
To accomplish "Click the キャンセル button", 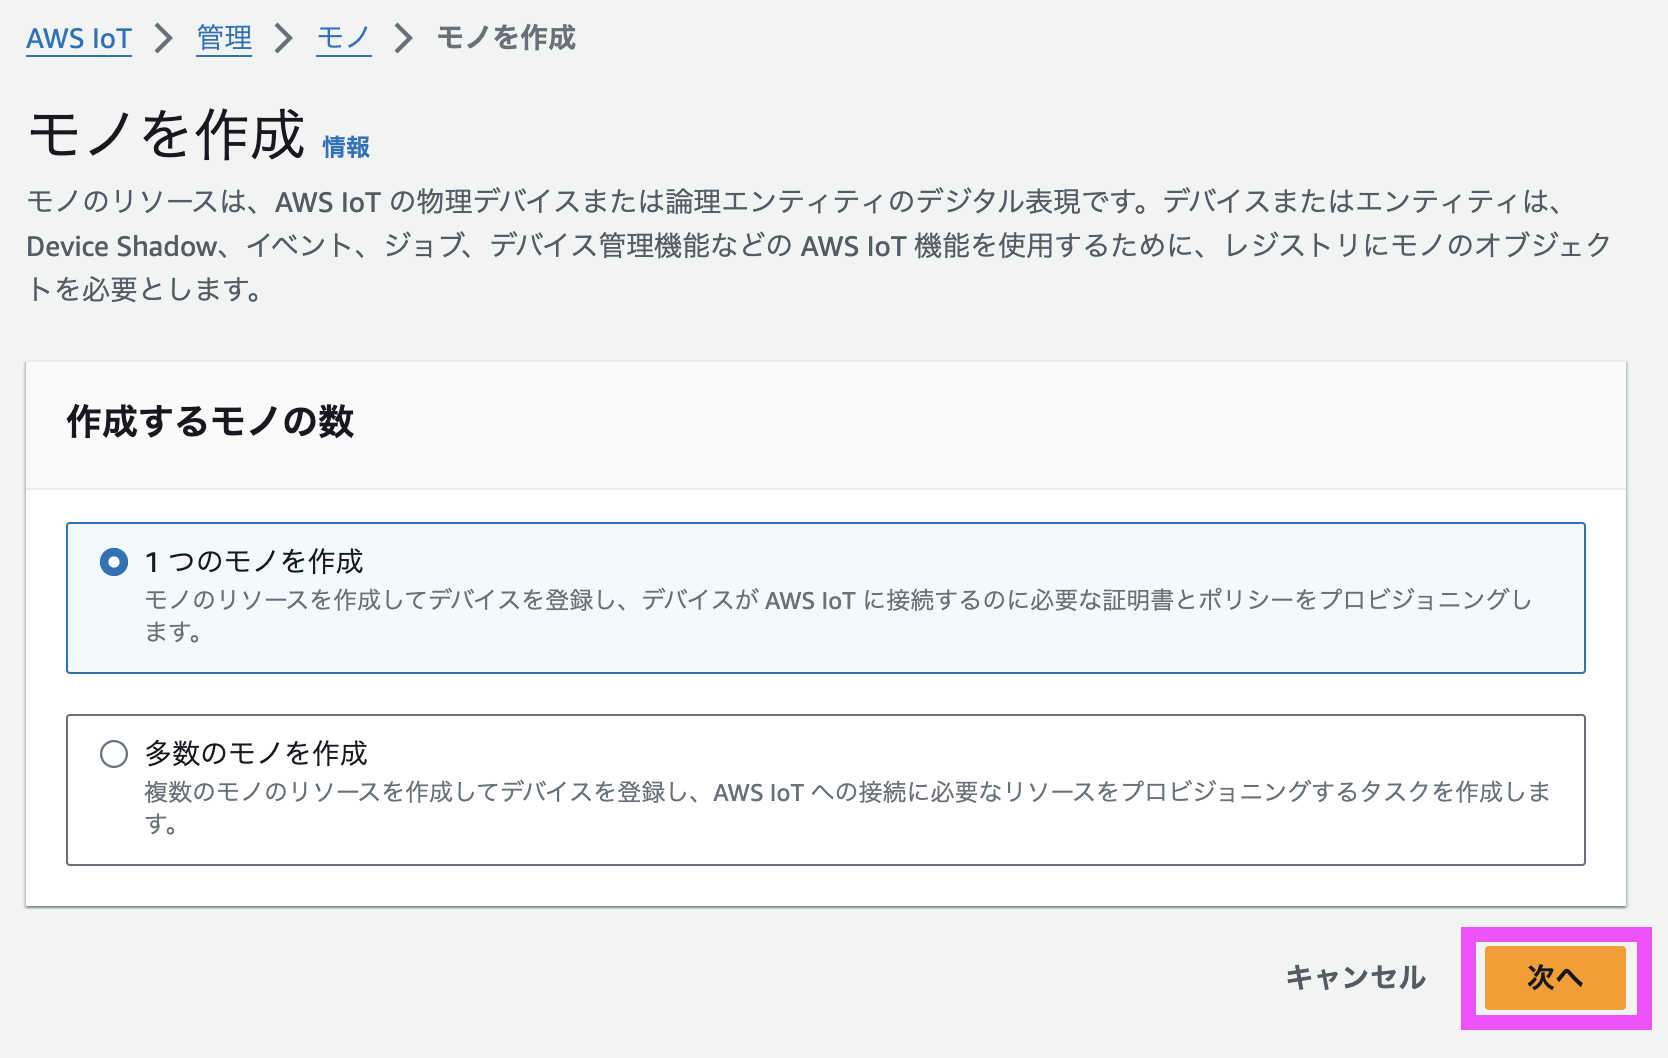I will tap(1356, 977).
